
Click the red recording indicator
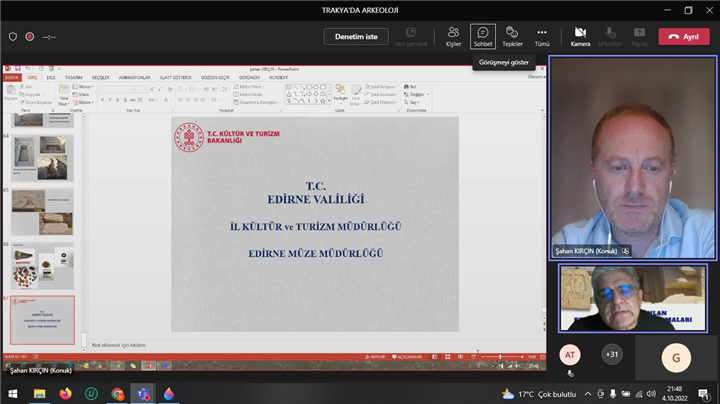[29, 37]
